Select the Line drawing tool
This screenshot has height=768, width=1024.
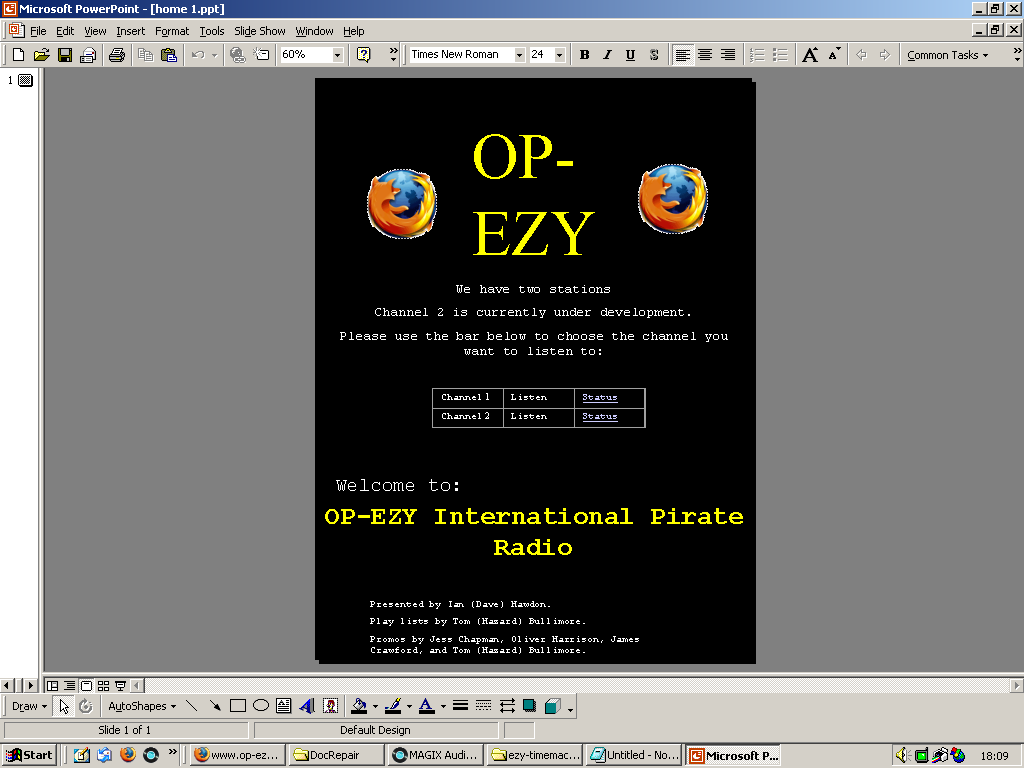point(191,706)
